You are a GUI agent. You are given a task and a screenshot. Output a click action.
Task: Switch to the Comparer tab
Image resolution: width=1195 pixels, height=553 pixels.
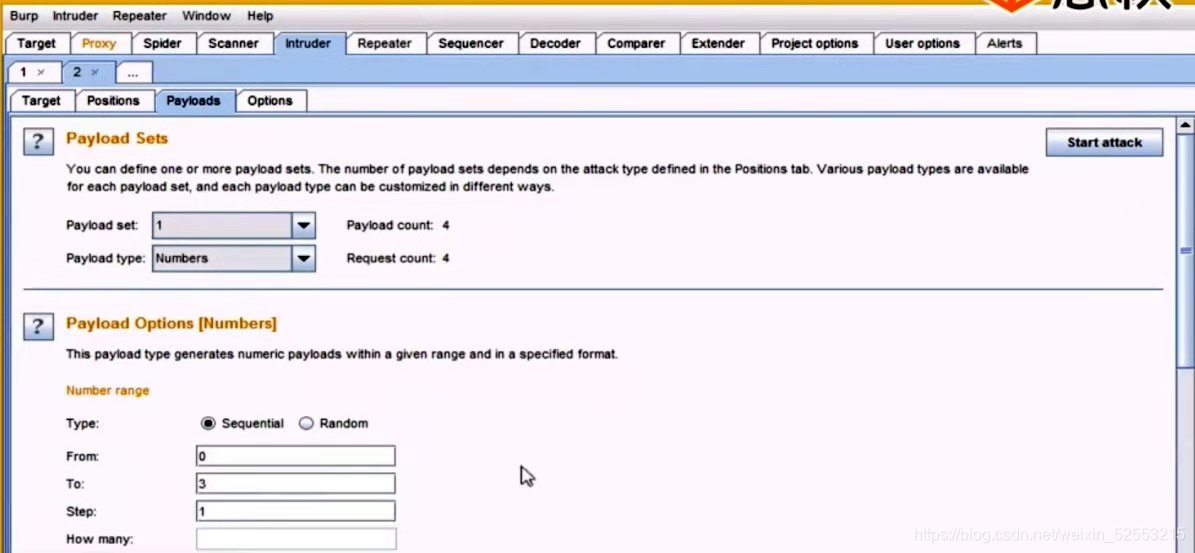point(636,43)
